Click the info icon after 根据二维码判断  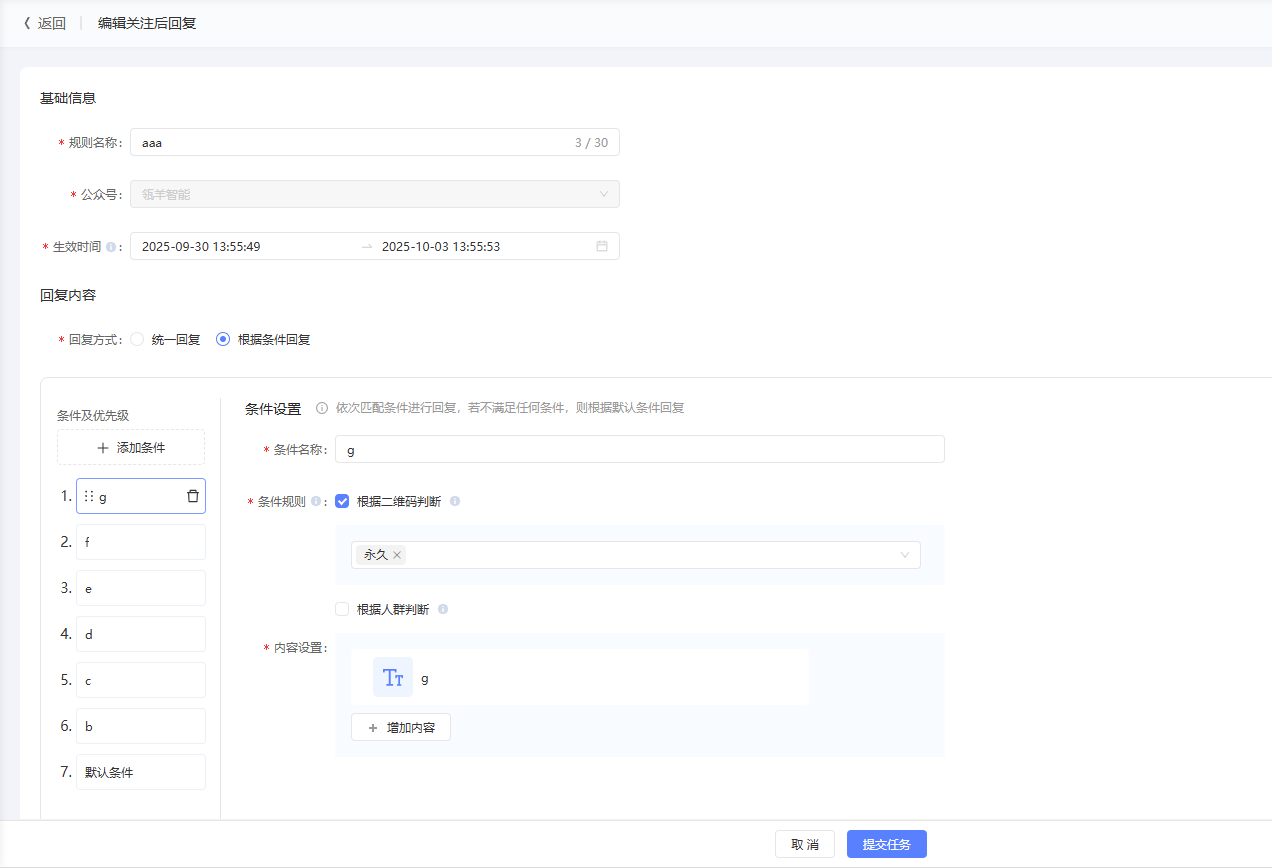click(x=455, y=502)
